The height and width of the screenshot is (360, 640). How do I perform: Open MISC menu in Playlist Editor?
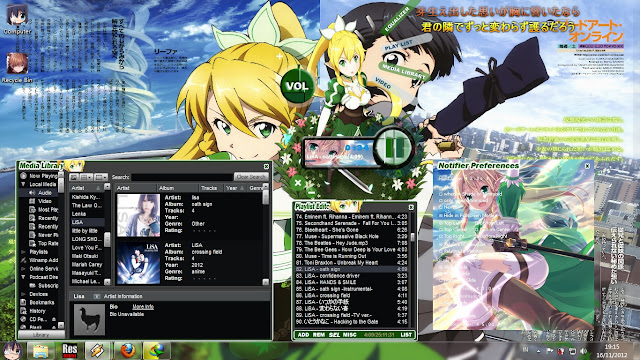coord(350,335)
